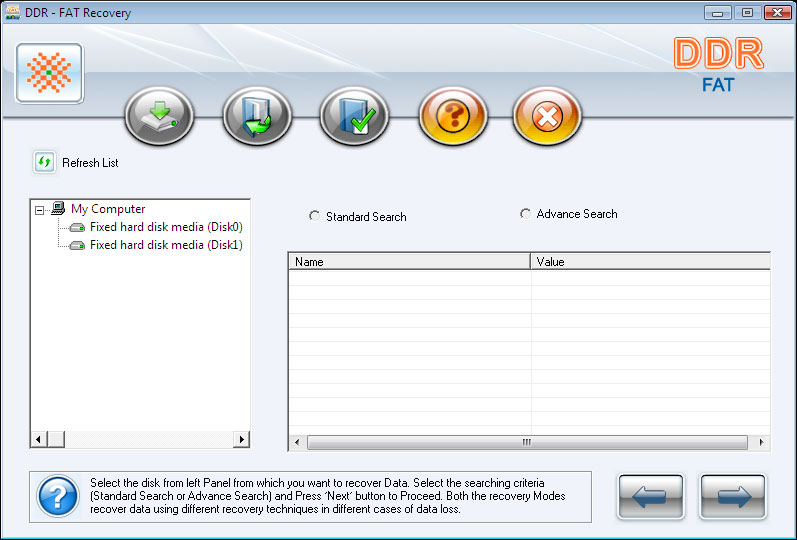797x540 pixels.
Task: Click the Value column header
Action: click(651, 261)
